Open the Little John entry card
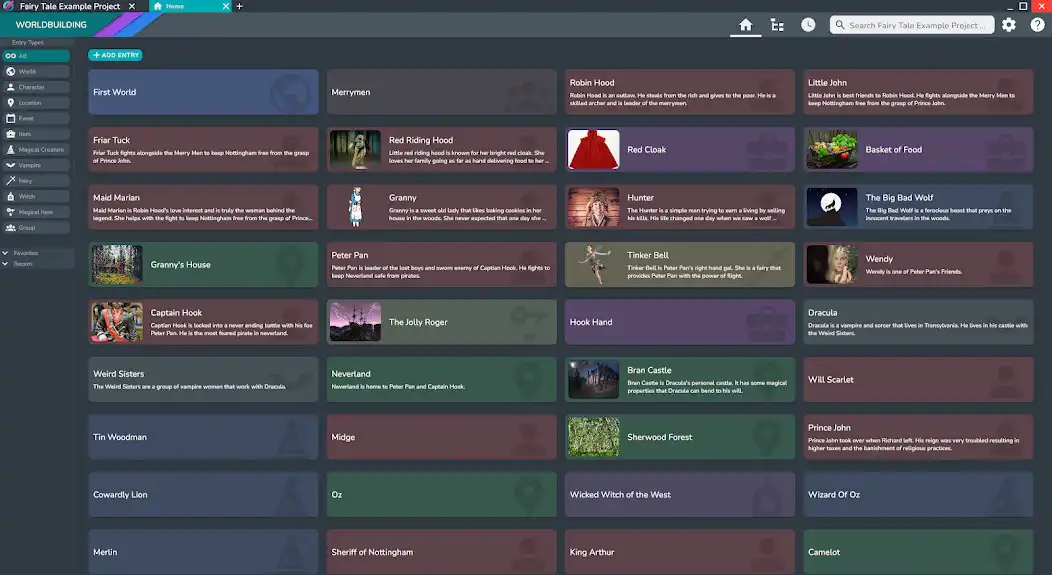This screenshot has width=1052, height=575. (918, 92)
